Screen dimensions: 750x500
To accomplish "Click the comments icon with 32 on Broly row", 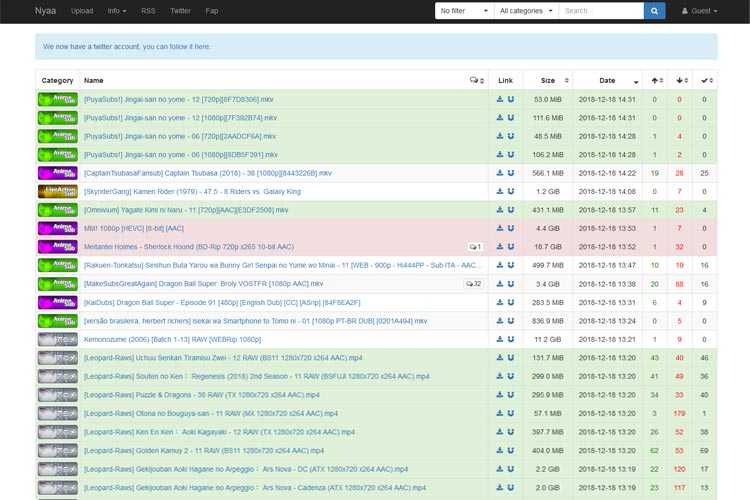I will [x=474, y=284].
